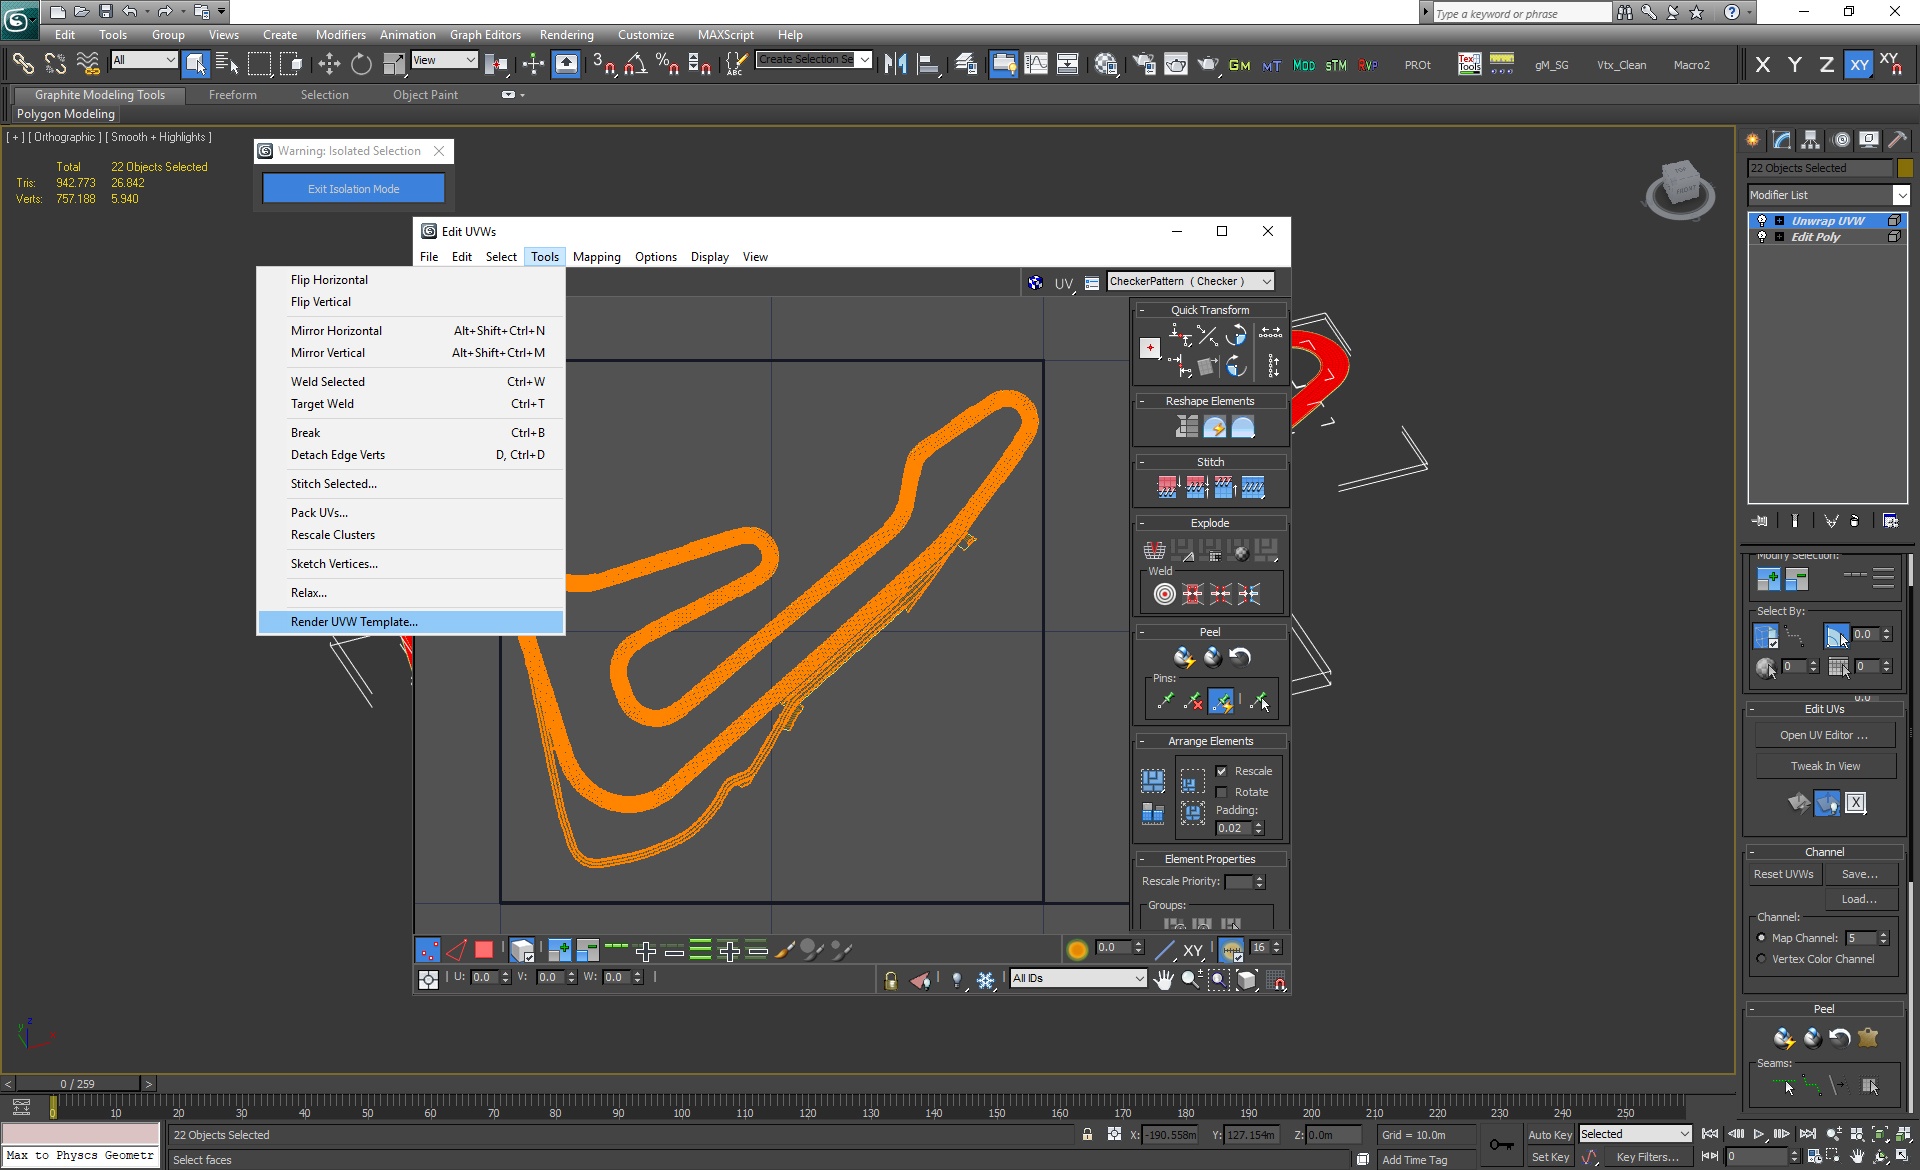
Task: Click the yellow object color swatch
Action: point(1905,168)
